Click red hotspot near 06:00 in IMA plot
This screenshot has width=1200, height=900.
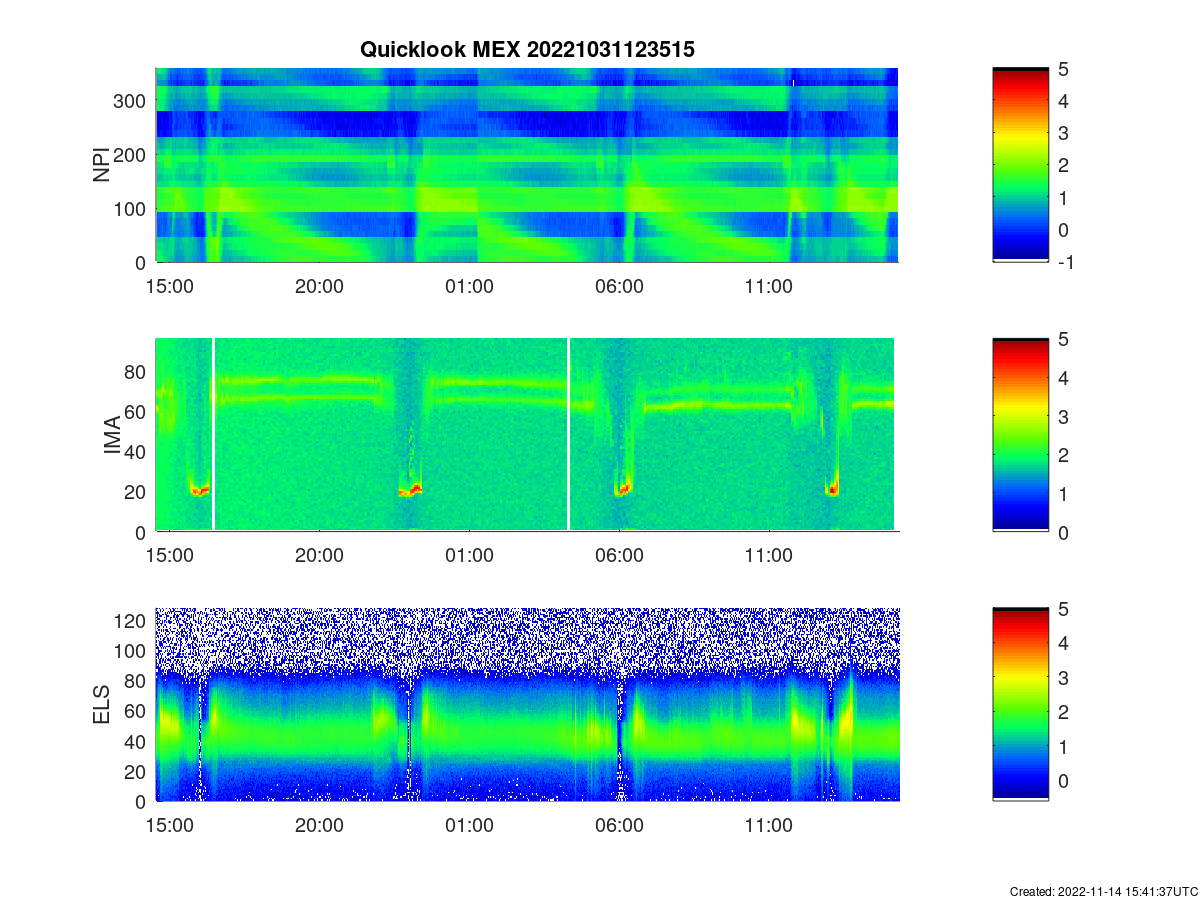pyautogui.click(x=622, y=489)
